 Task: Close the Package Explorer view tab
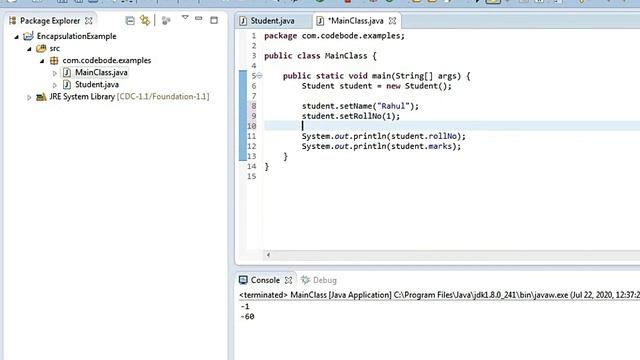click(89, 20)
